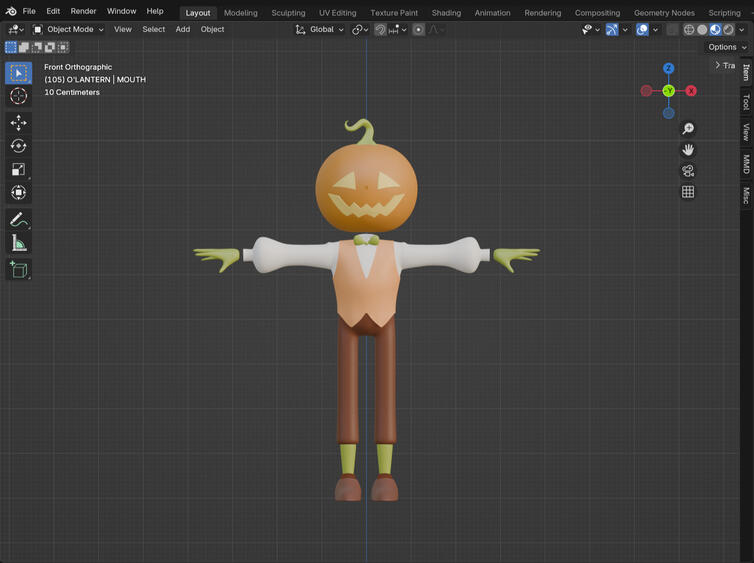Image resolution: width=754 pixels, height=563 pixels.
Task: Choose the Measure tool
Action: click(18, 243)
